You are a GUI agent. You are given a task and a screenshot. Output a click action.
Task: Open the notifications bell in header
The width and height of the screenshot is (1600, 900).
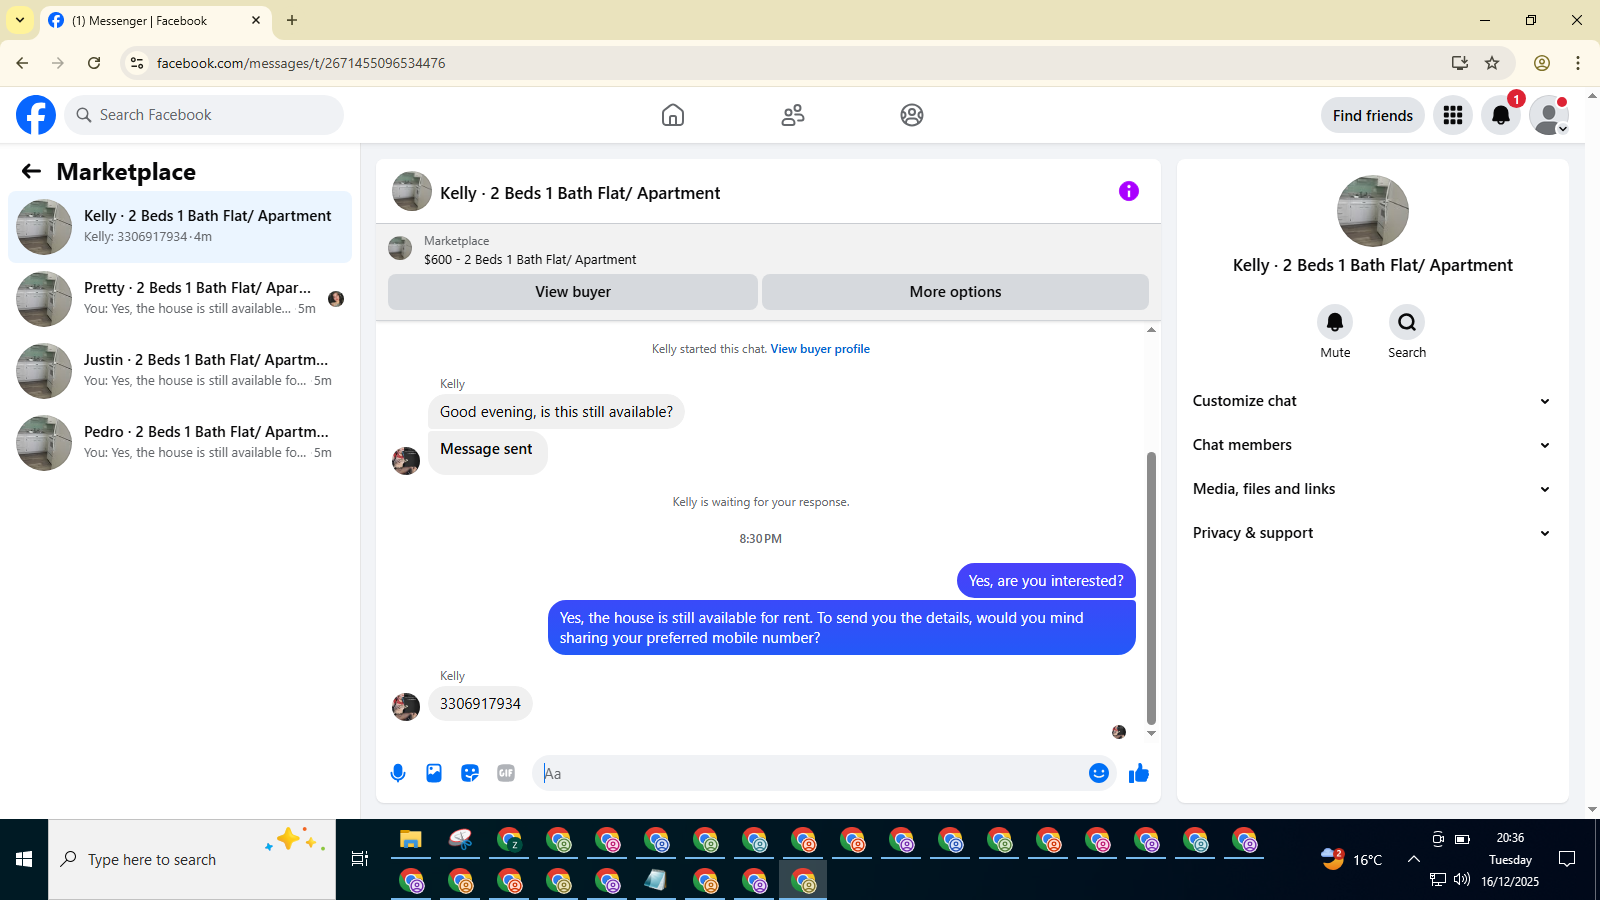pyautogui.click(x=1501, y=115)
